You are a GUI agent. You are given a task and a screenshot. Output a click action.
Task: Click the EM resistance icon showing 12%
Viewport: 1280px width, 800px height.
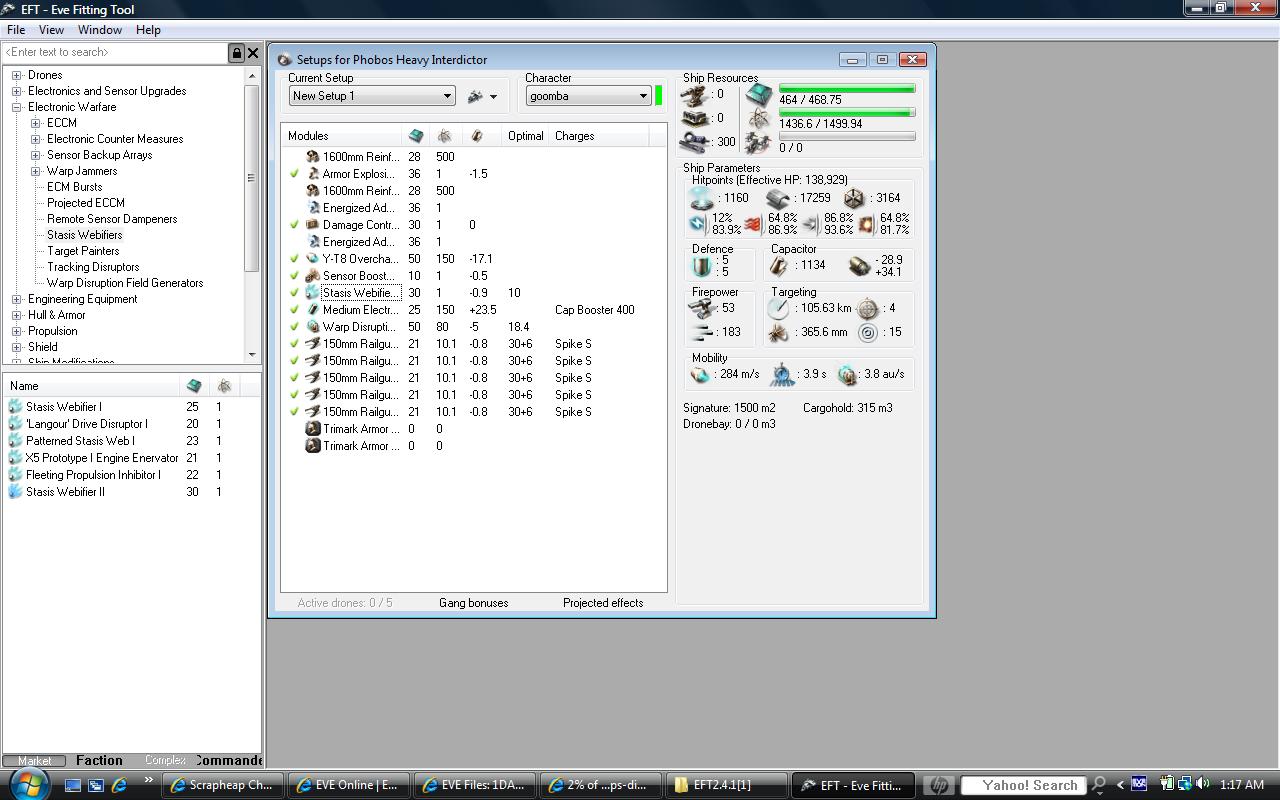pos(697,224)
